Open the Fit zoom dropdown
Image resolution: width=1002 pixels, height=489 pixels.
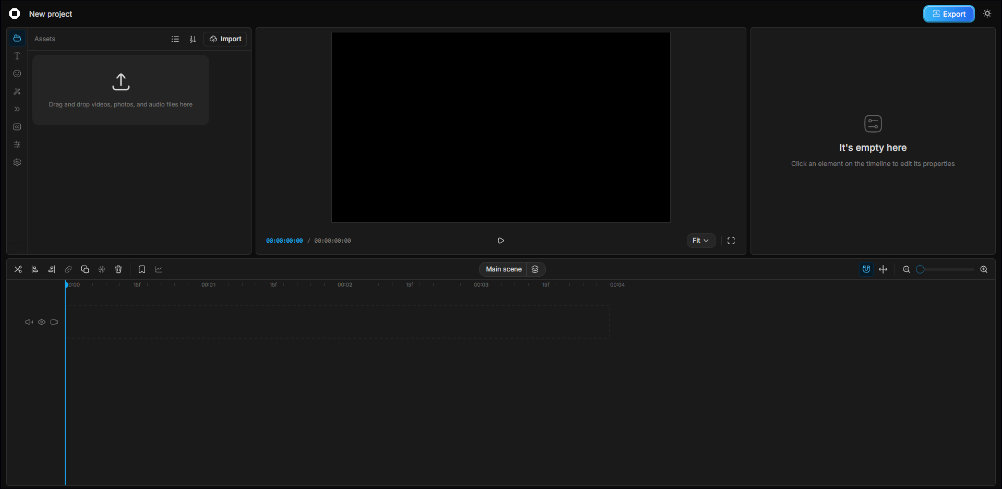pos(701,240)
